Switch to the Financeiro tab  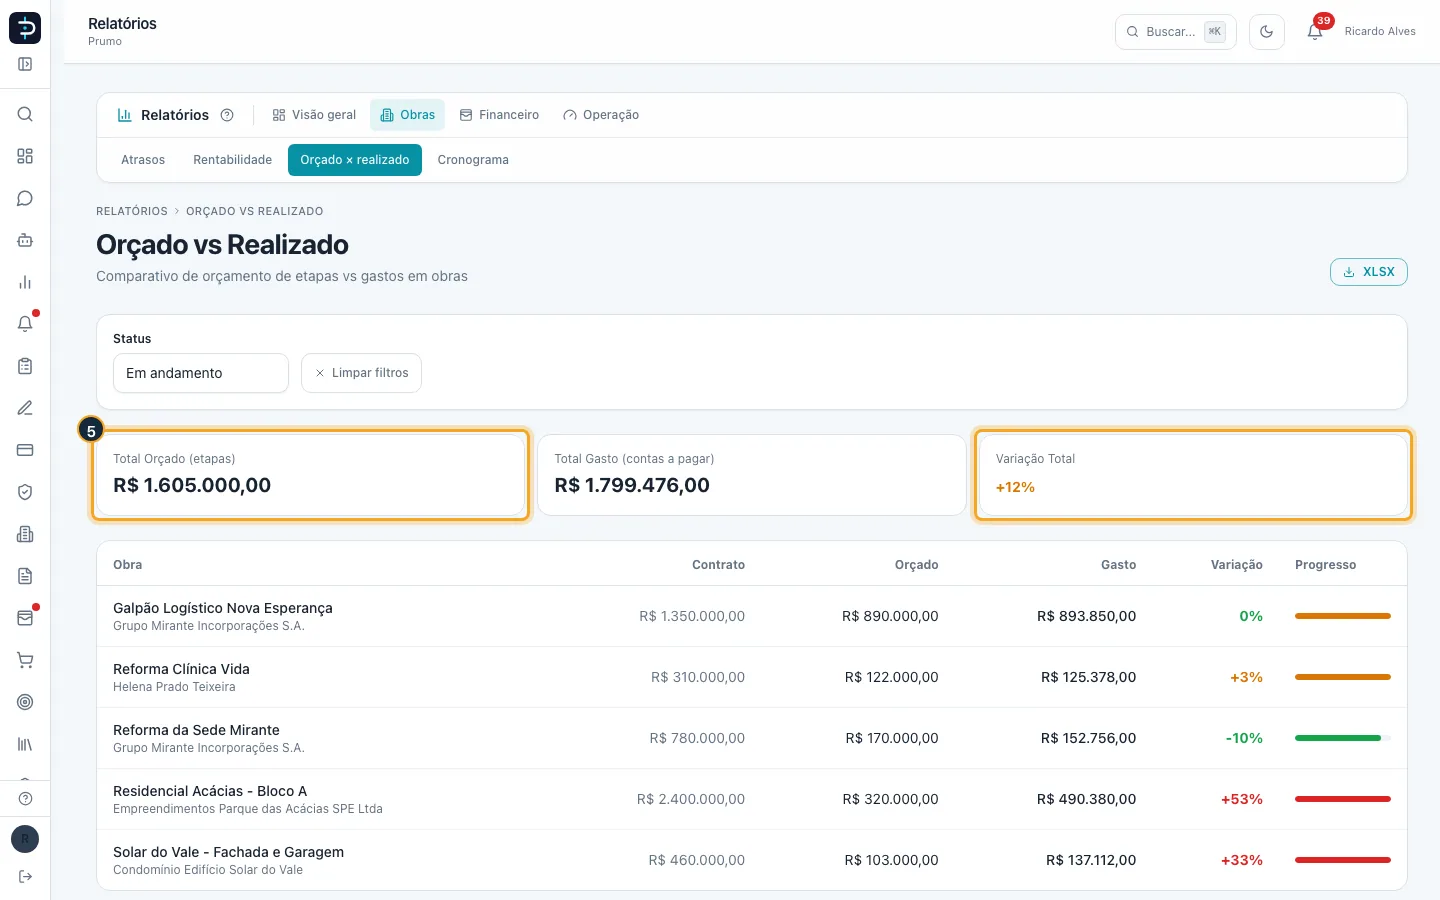(x=499, y=115)
